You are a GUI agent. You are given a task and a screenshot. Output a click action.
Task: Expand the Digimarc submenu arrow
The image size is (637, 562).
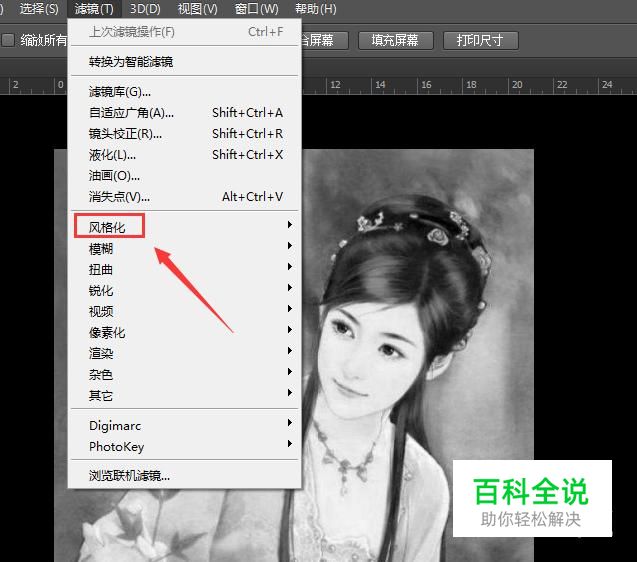tap(290, 423)
